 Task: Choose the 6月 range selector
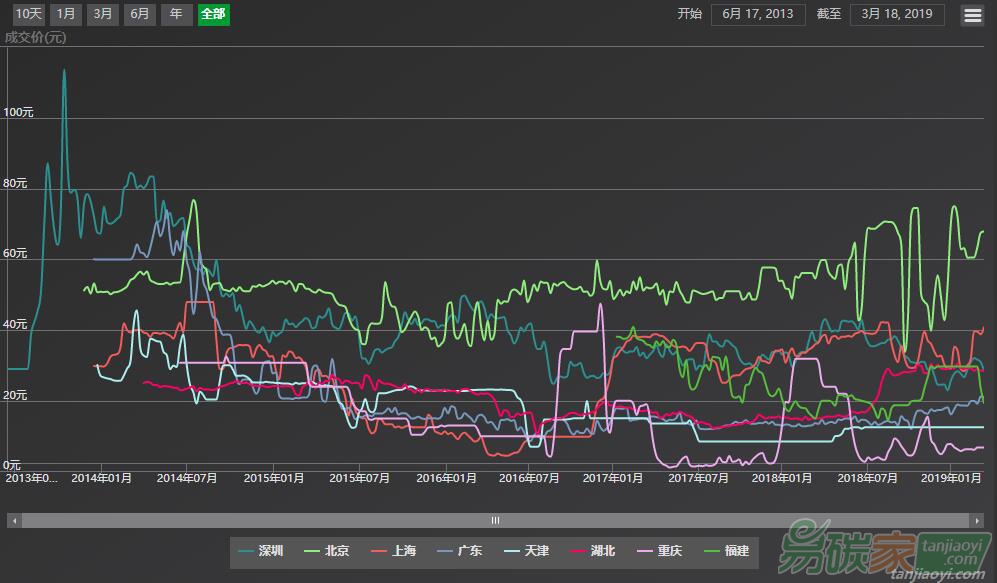click(x=140, y=14)
